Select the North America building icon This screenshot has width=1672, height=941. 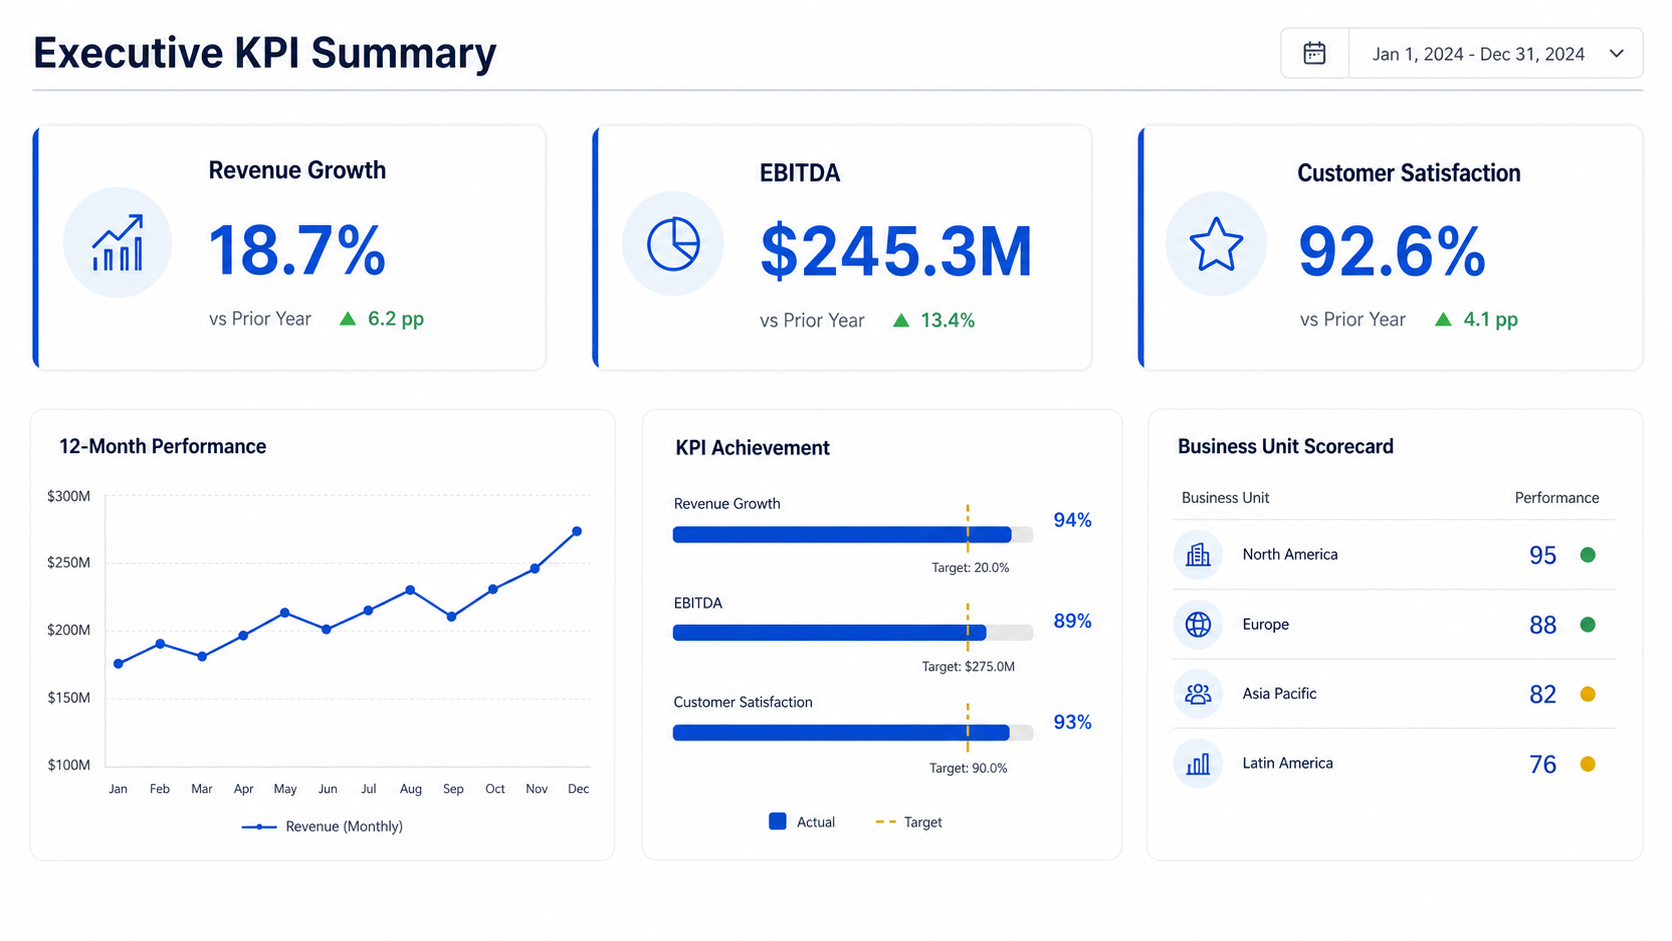point(1197,554)
